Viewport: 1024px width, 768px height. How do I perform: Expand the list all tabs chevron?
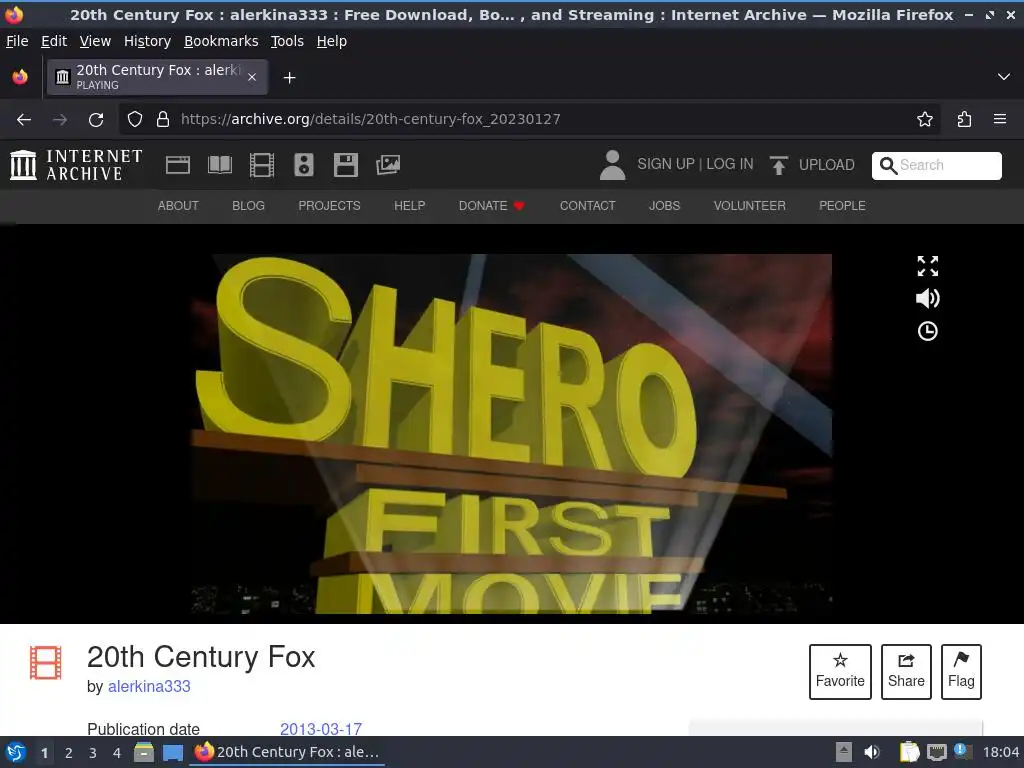coord(1004,77)
